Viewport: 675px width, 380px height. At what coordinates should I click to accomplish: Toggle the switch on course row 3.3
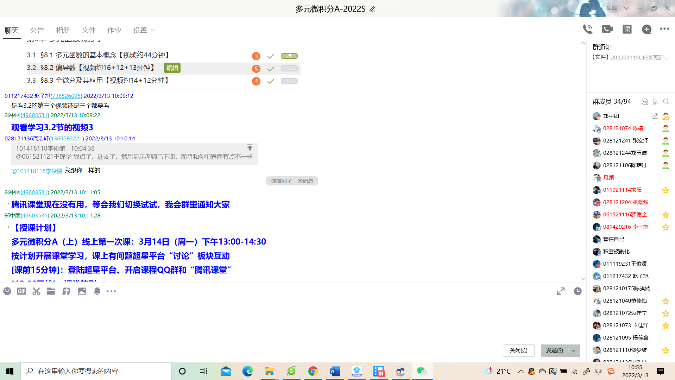pyautogui.click(x=289, y=81)
